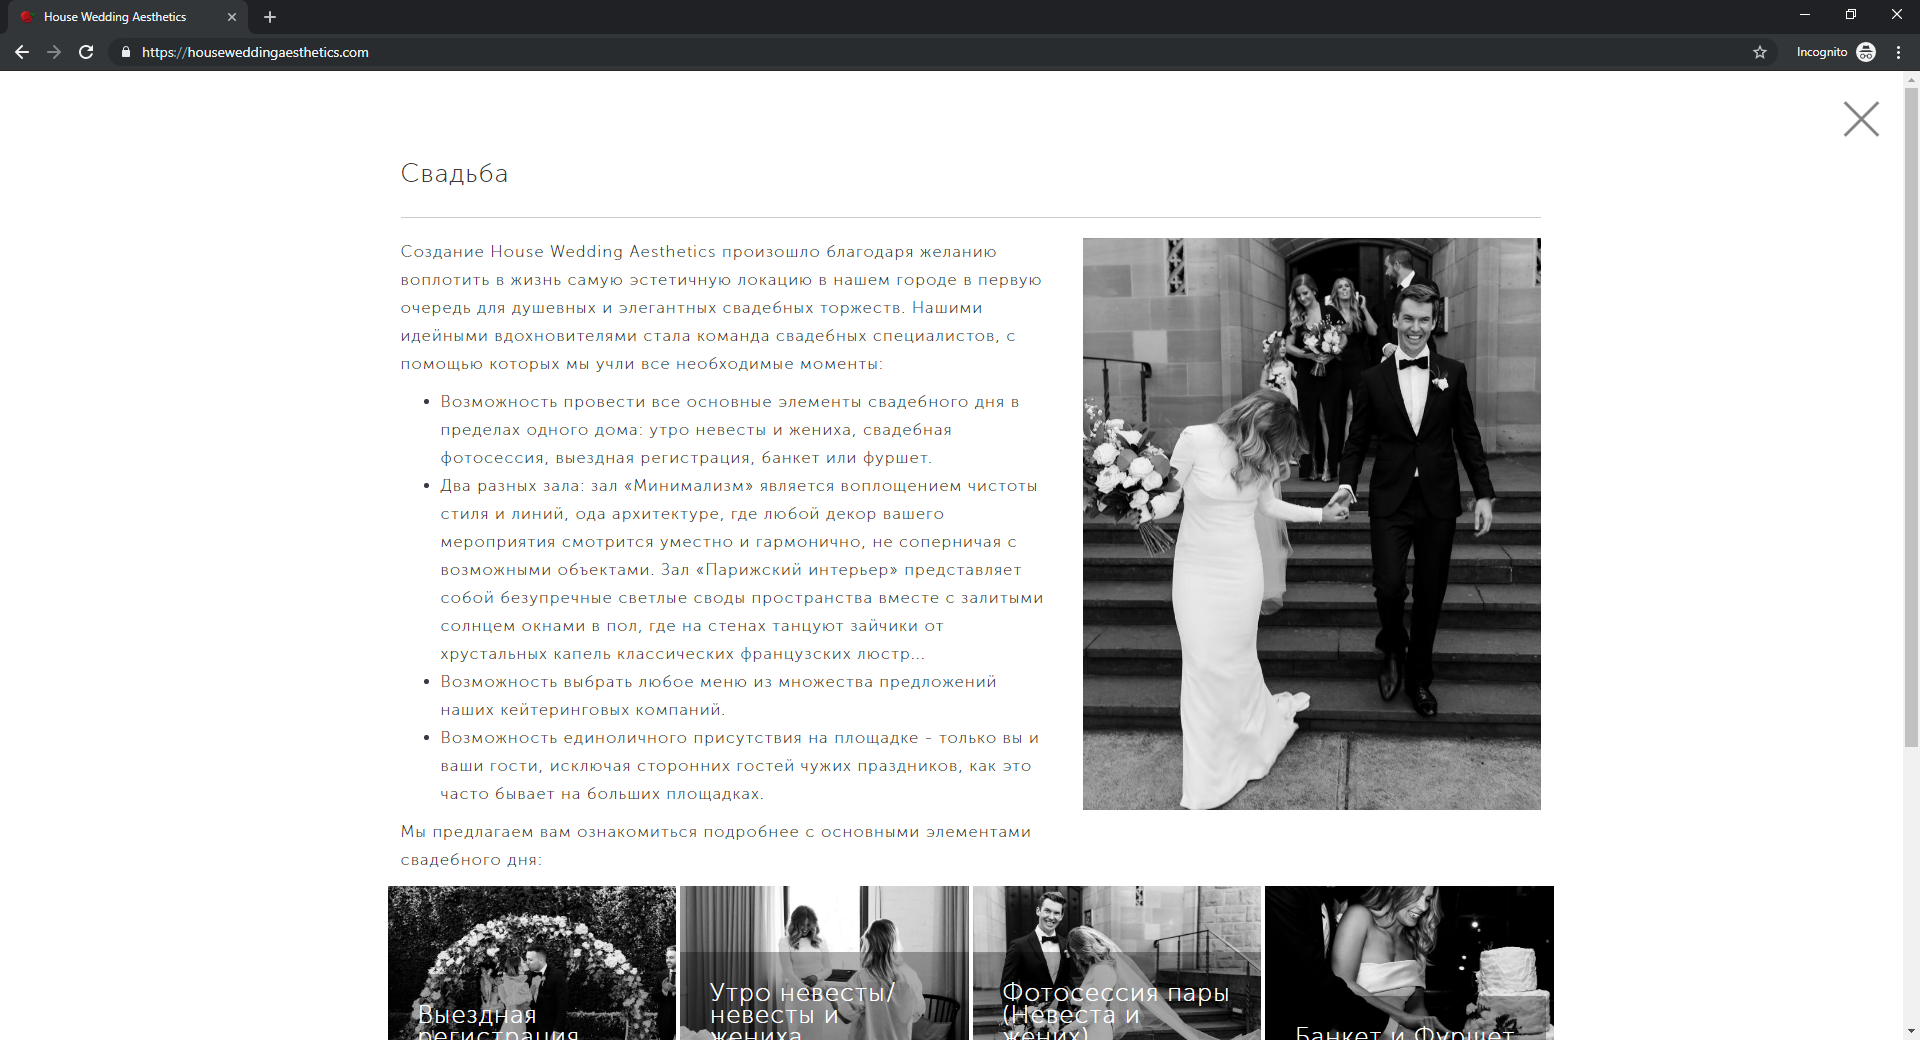
Task: Close the Свадьба overlay with the large X
Action: (1860, 119)
